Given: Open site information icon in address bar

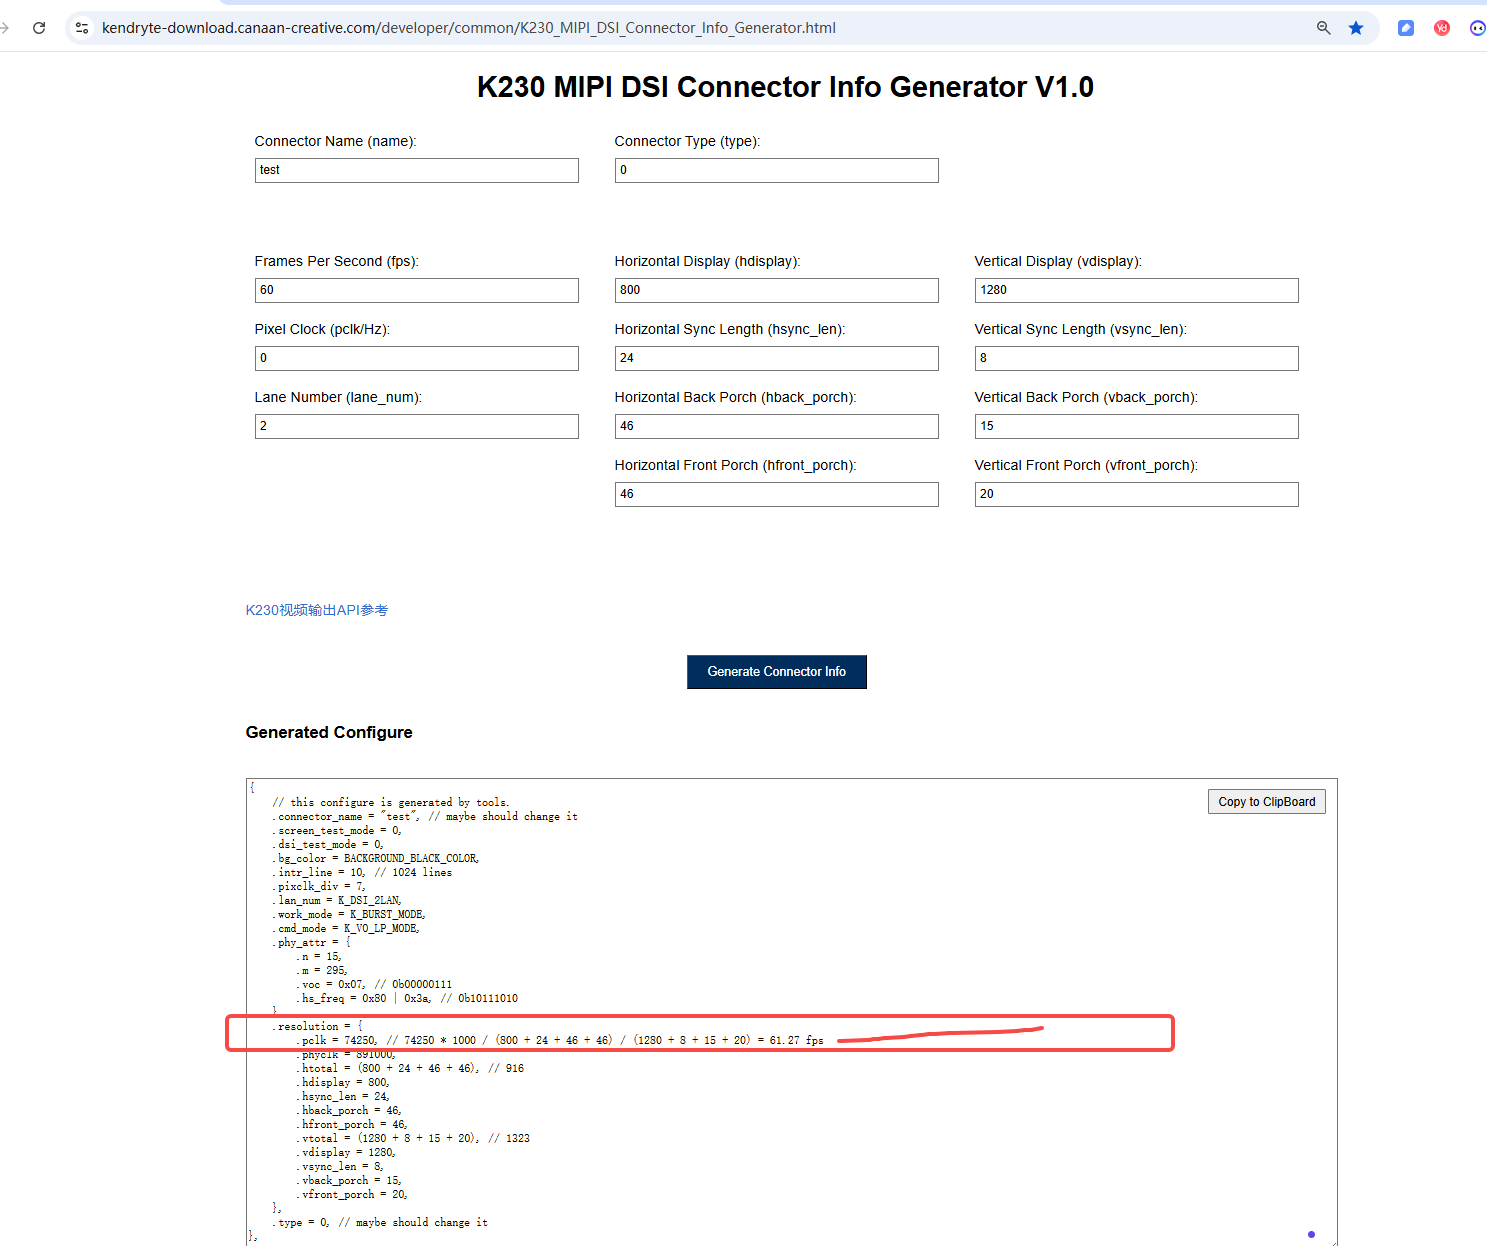Looking at the screenshot, I should [82, 28].
